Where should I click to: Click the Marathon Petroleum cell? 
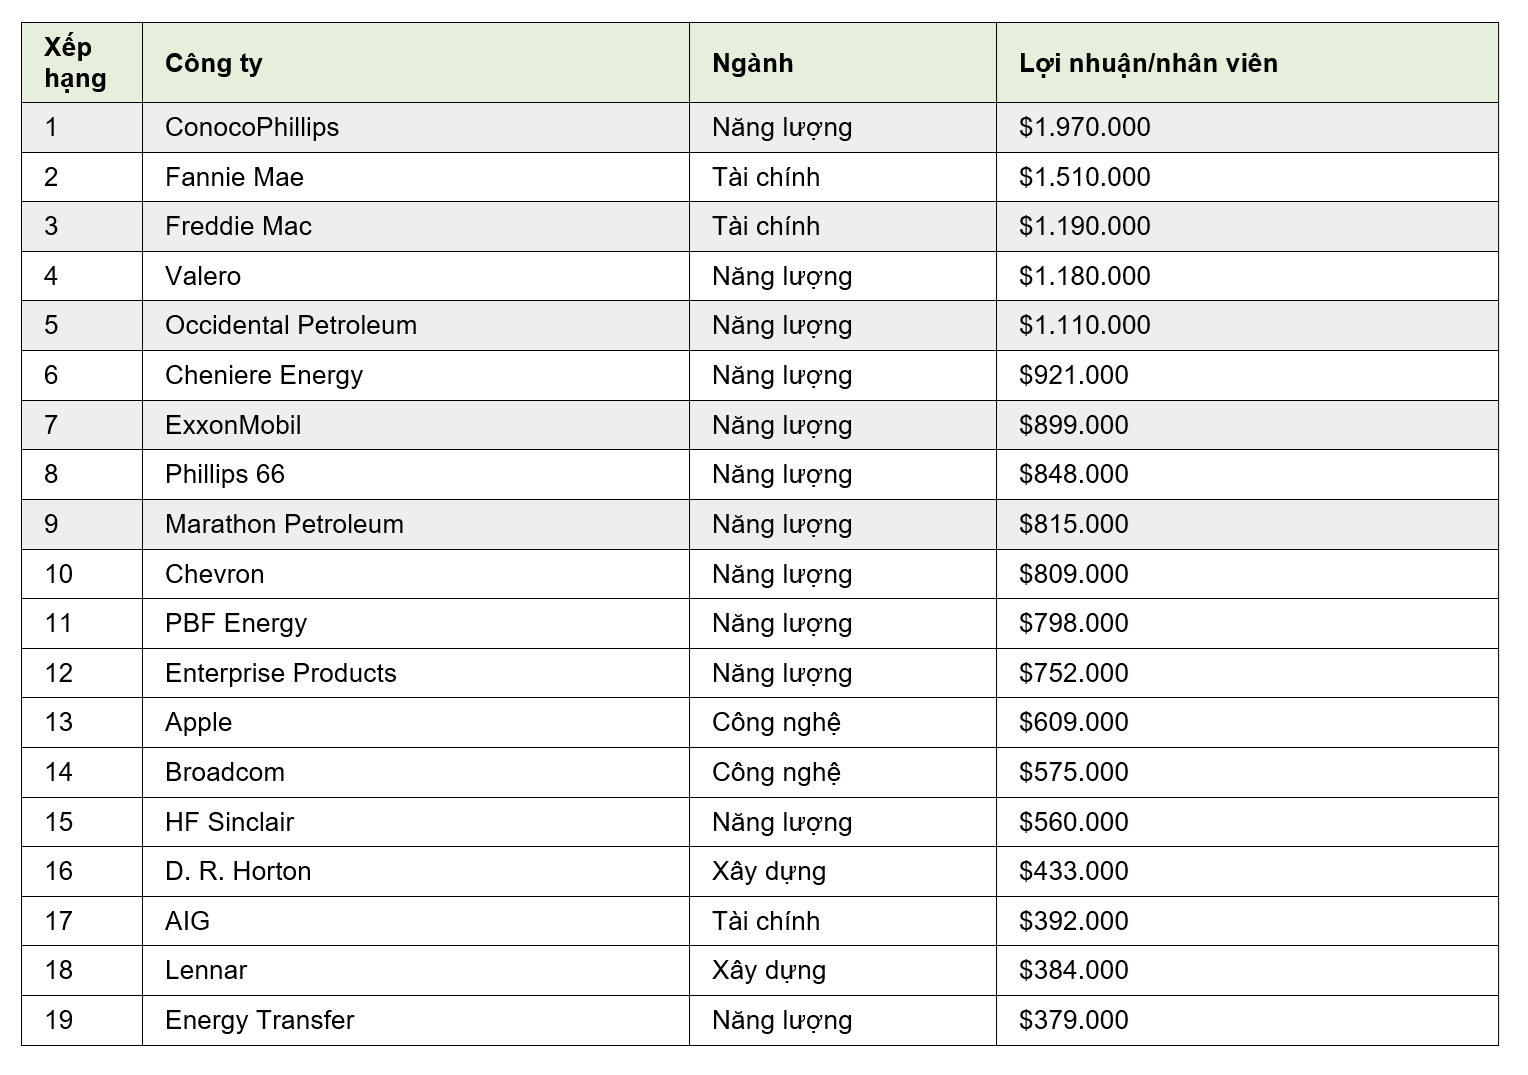pos(284,524)
